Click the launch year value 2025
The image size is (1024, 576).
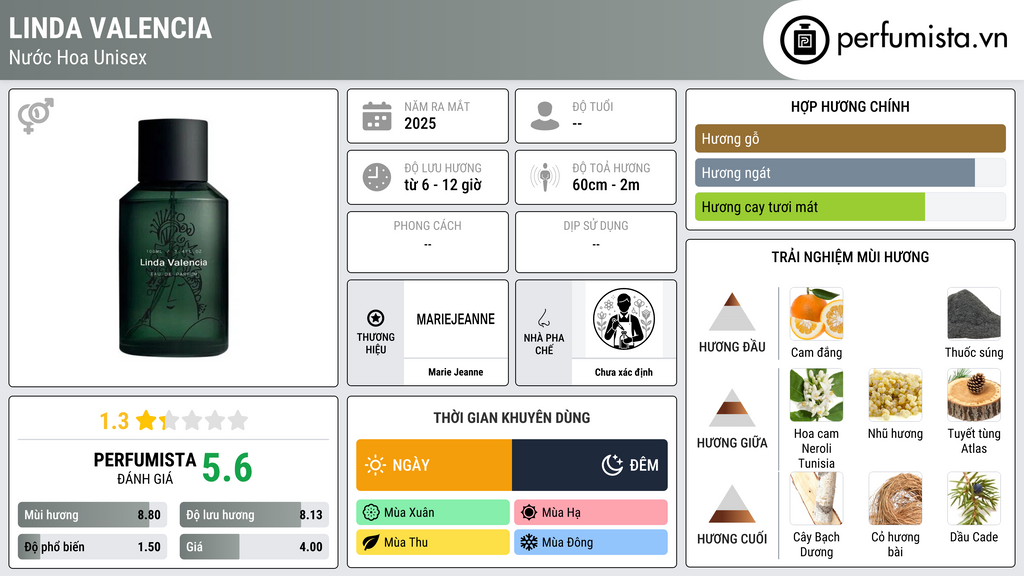pyautogui.click(x=420, y=123)
